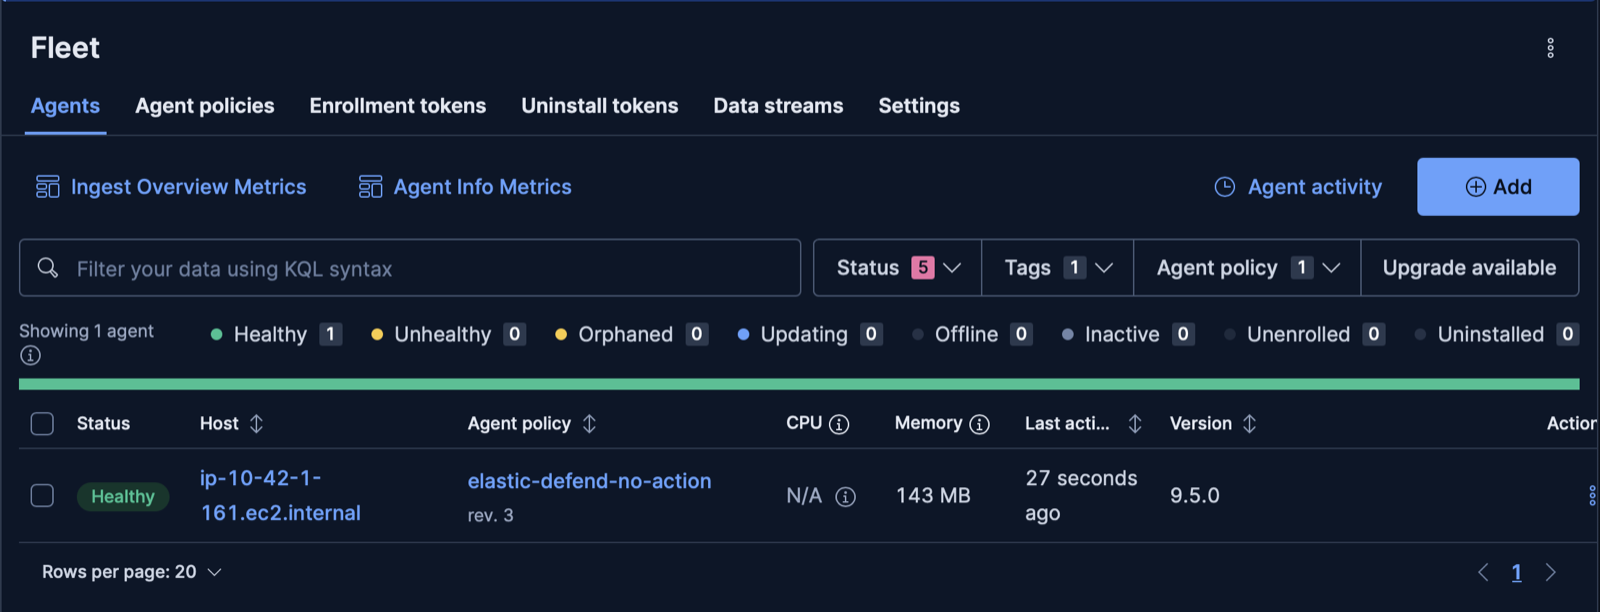Click the Unenrolled status summary label
This screenshot has width=1600, height=612.
pos(1298,334)
